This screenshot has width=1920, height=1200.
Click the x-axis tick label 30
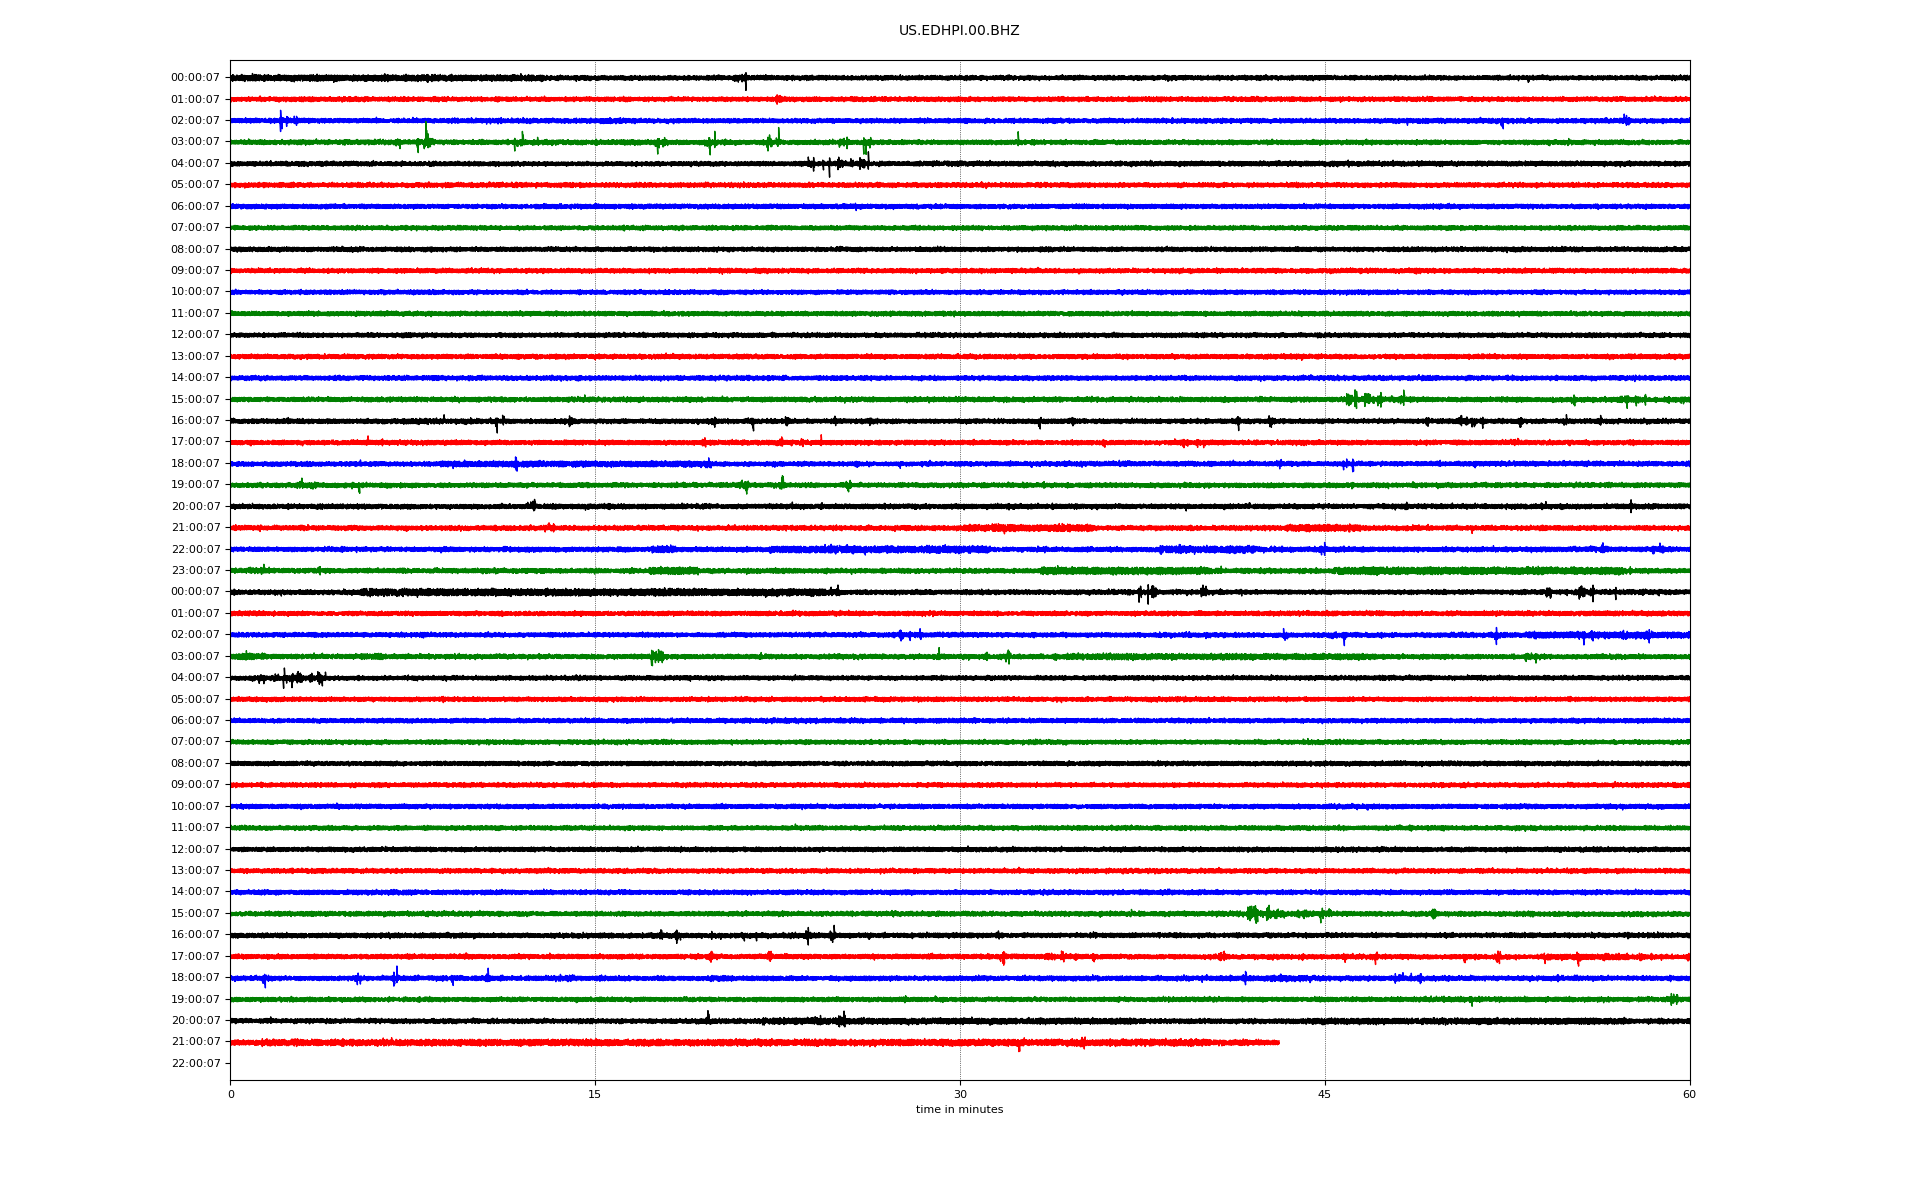point(960,1094)
